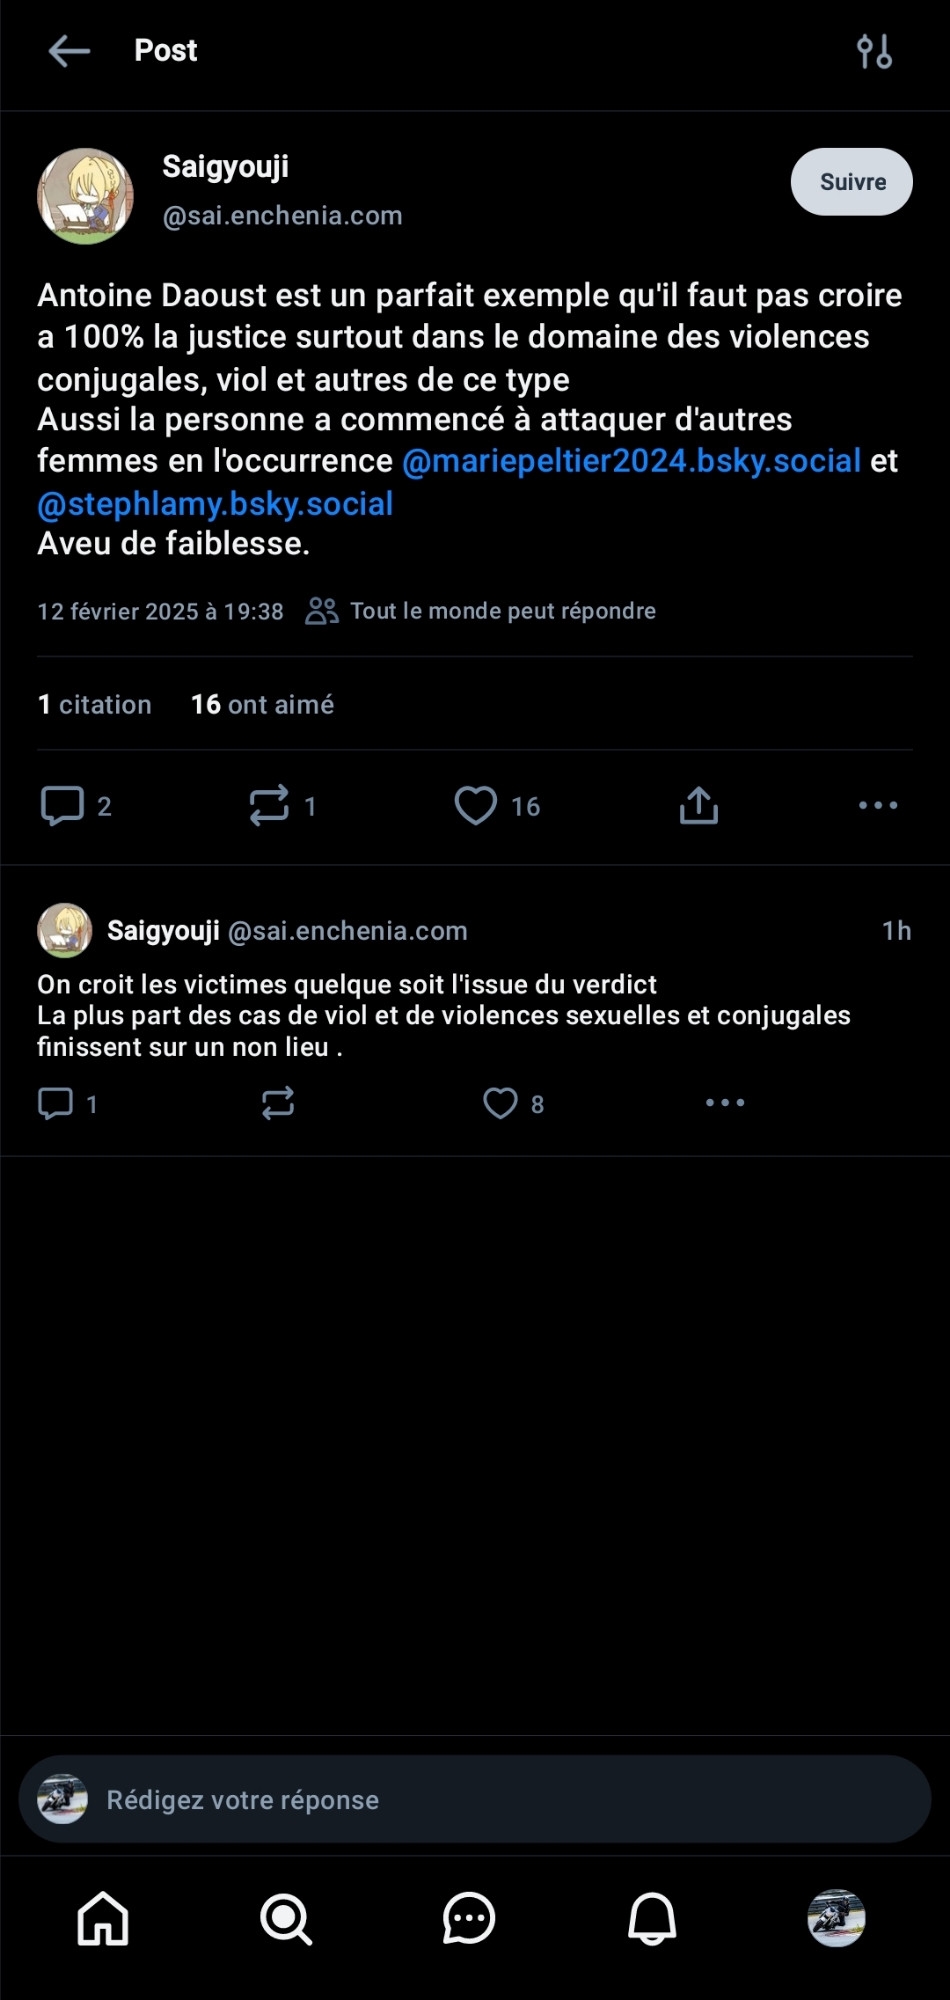The width and height of the screenshot is (950, 2000).
Task: Open the notifications bell
Action: click(652, 1919)
